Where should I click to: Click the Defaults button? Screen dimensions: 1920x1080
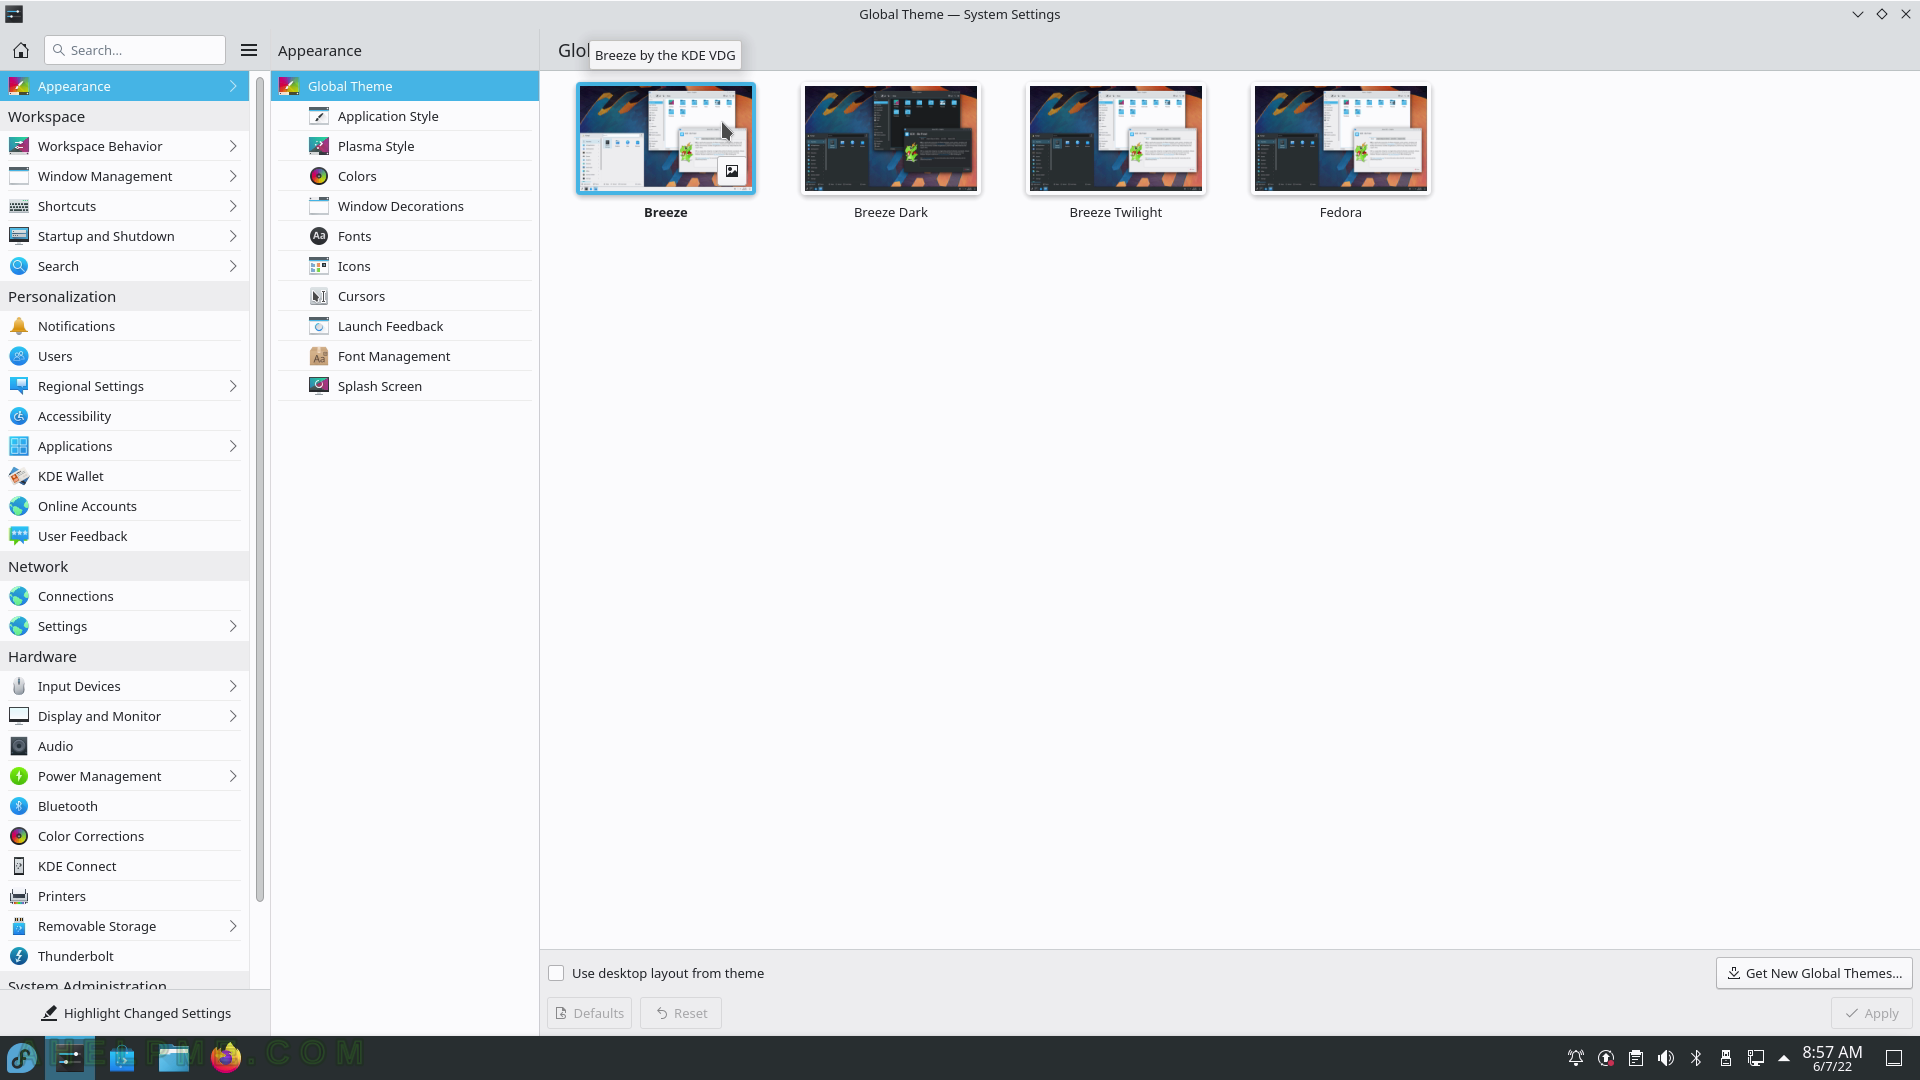(x=589, y=1013)
